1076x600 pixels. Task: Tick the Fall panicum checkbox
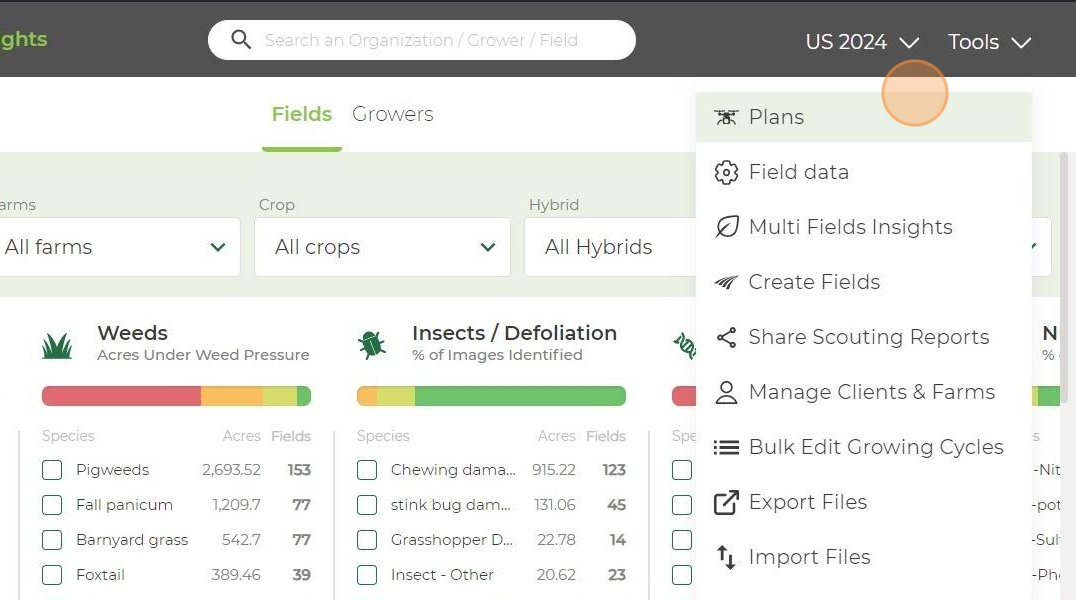[52, 505]
